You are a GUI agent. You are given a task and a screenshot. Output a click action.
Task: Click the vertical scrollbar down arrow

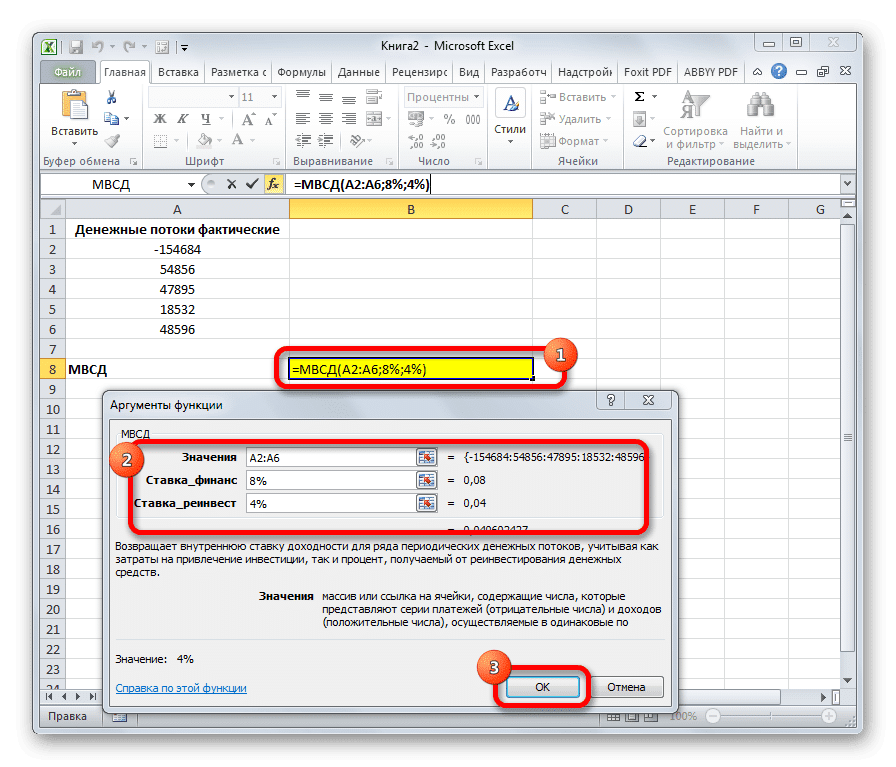click(847, 680)
